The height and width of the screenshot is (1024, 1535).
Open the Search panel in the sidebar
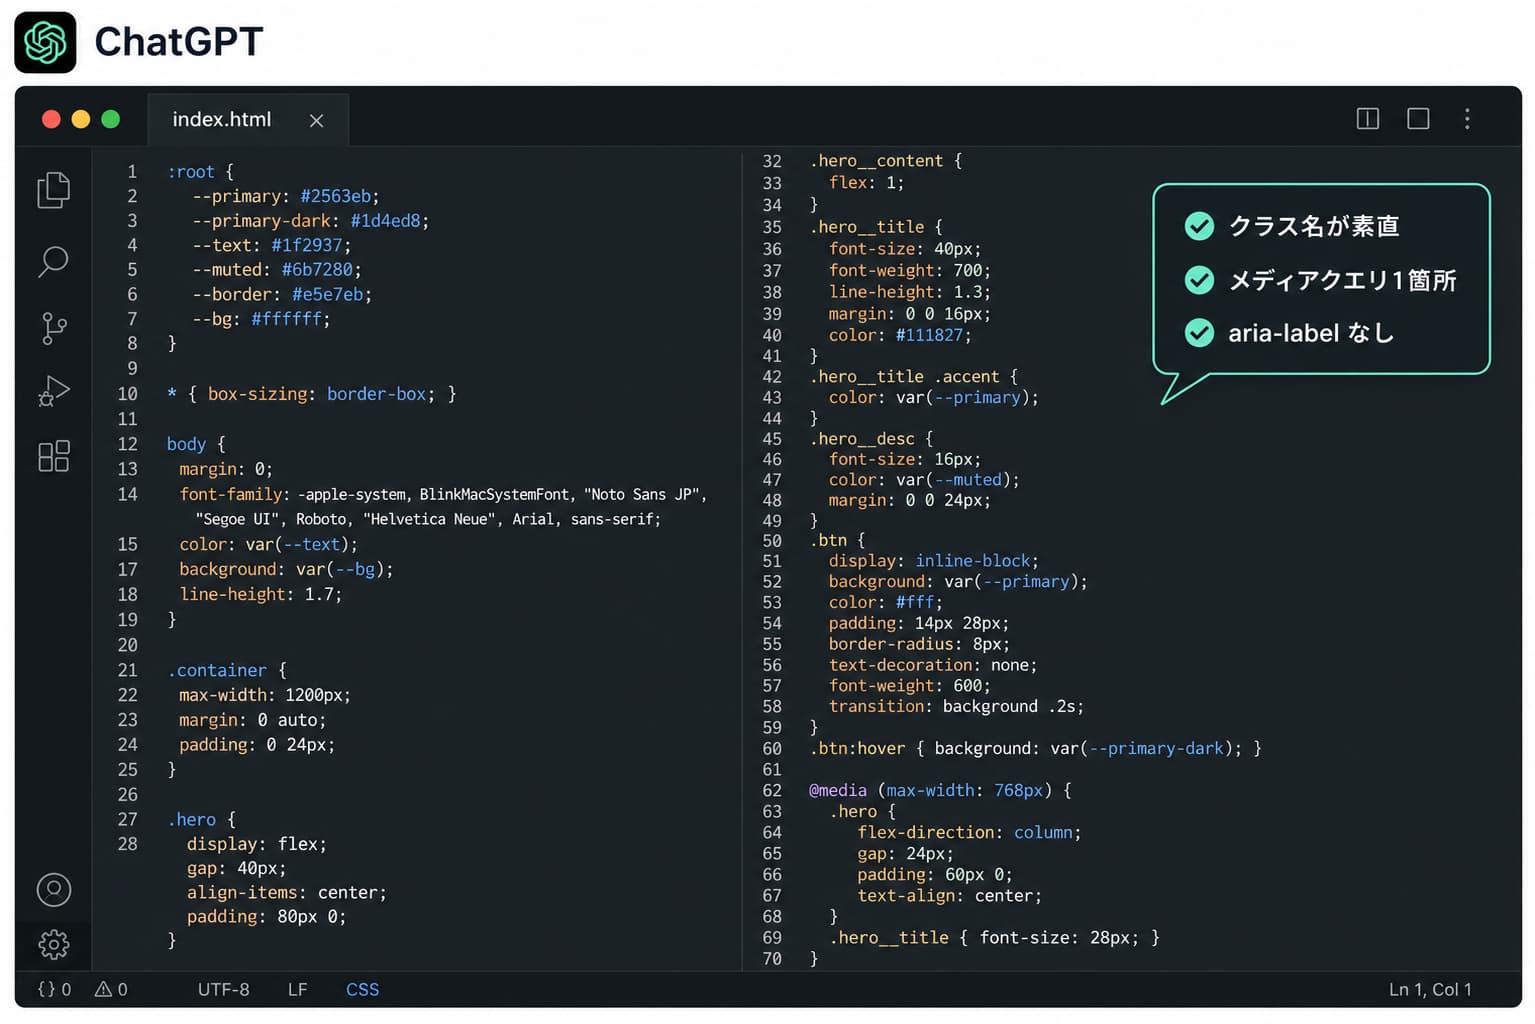coord(53,261)
